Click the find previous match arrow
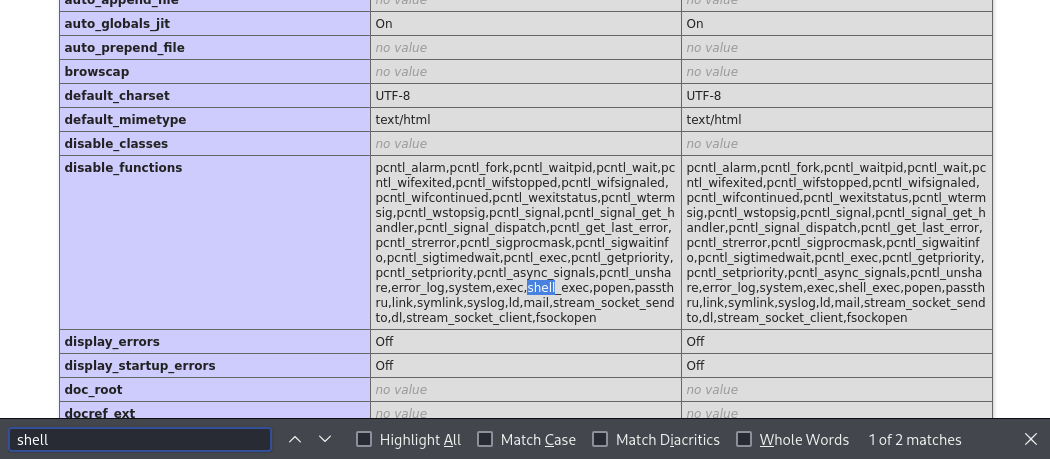This screenshot has height=459, width=1050. pyautogui.click(x=295, y=439)
